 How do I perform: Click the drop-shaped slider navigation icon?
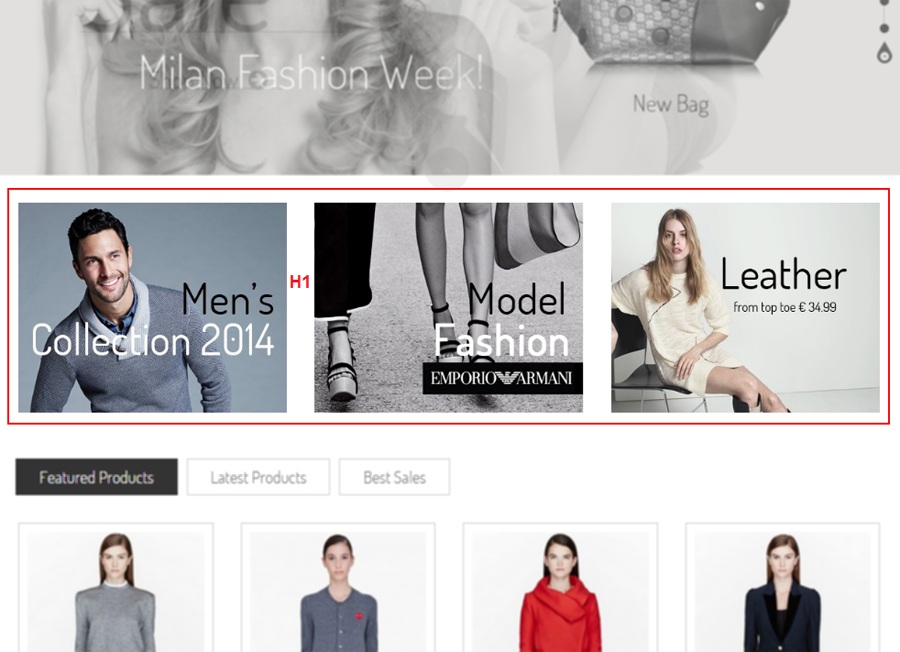[885, 52]
